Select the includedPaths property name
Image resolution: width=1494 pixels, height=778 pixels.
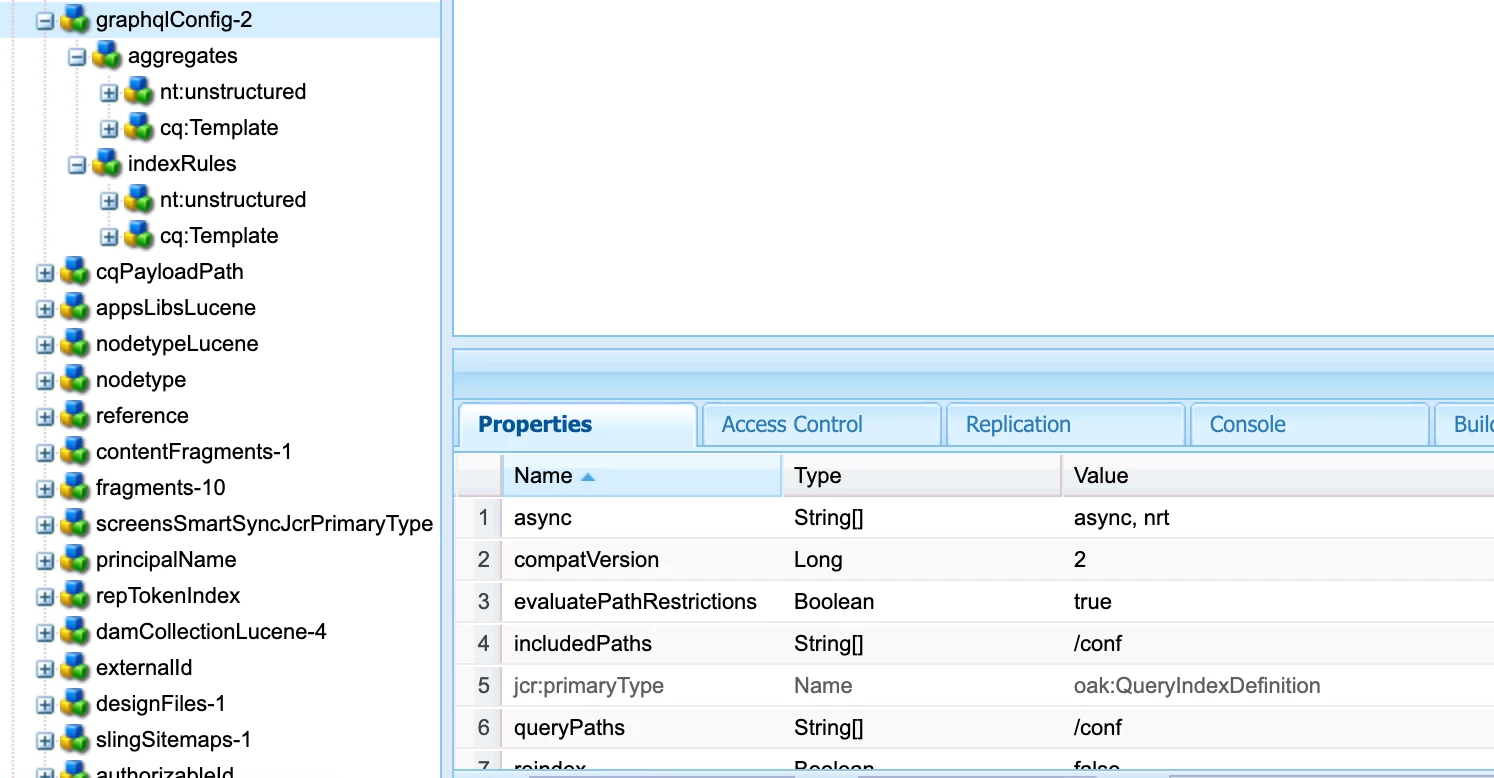tap(583, 644)
